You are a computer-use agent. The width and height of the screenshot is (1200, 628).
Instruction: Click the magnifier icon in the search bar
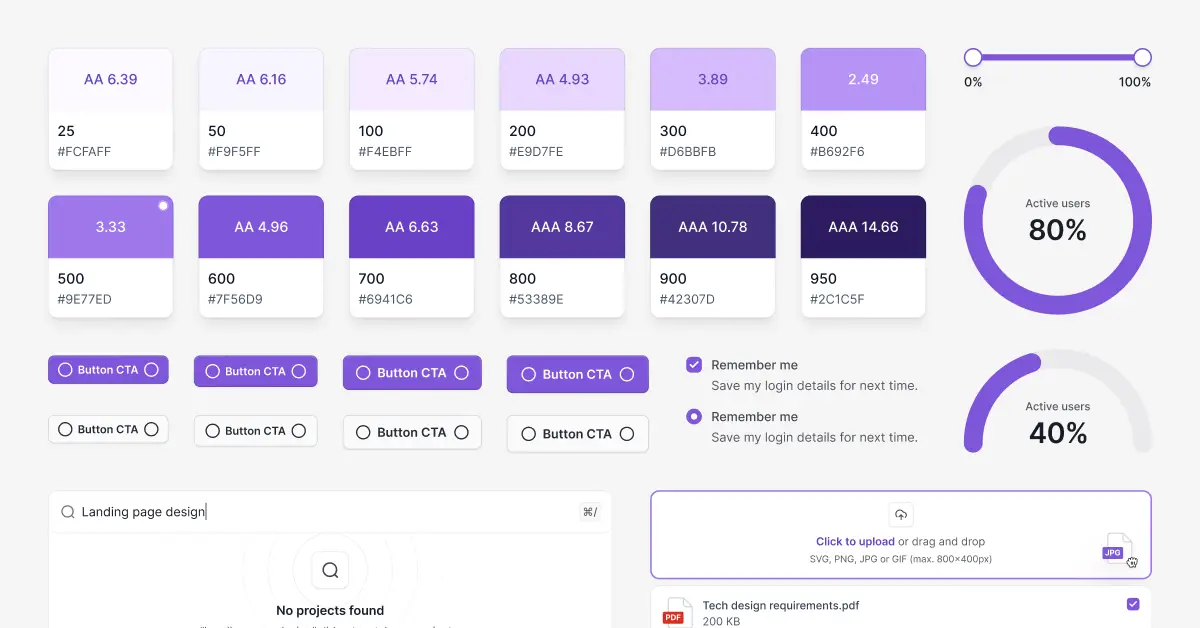click(x=67, y=511)
